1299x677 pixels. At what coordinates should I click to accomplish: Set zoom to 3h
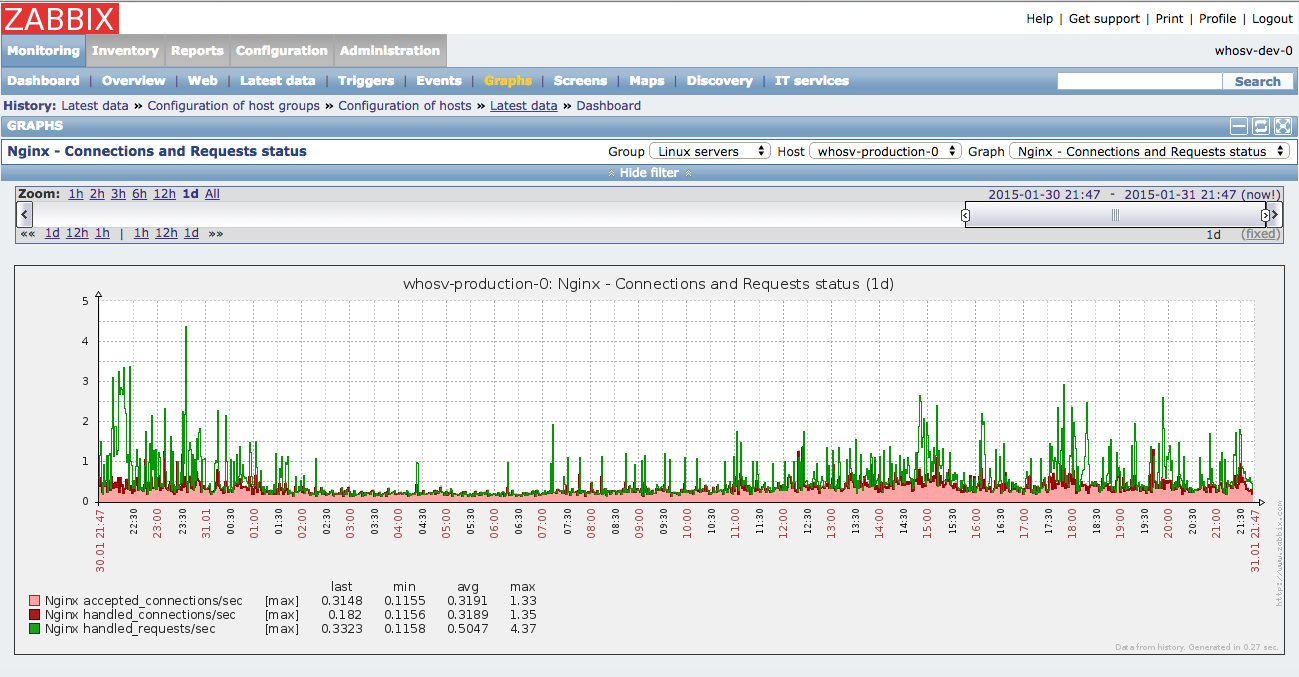[119, 194]
